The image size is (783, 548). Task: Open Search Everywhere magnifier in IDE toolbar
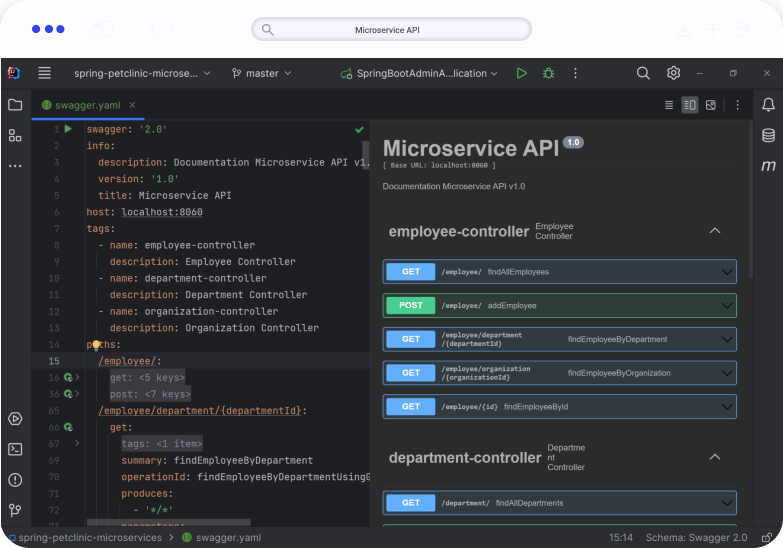pos(643,73)
